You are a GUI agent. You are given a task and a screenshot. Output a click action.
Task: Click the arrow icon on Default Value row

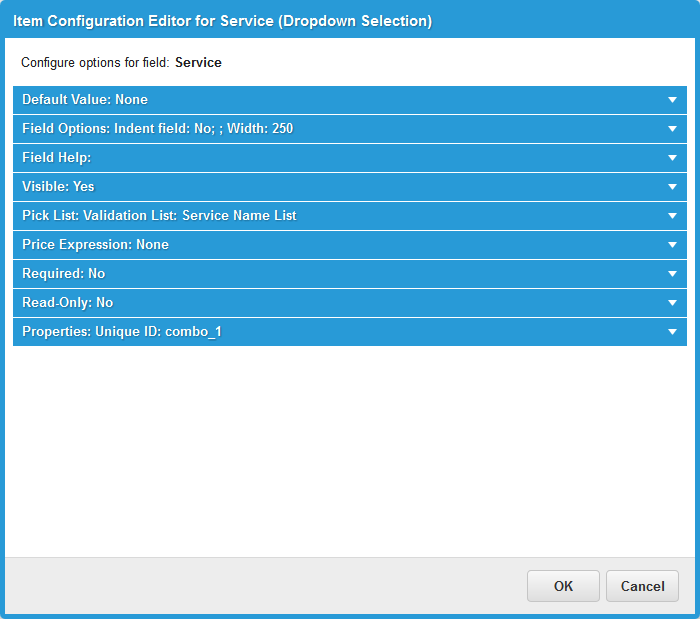click(x=673, y=100)
